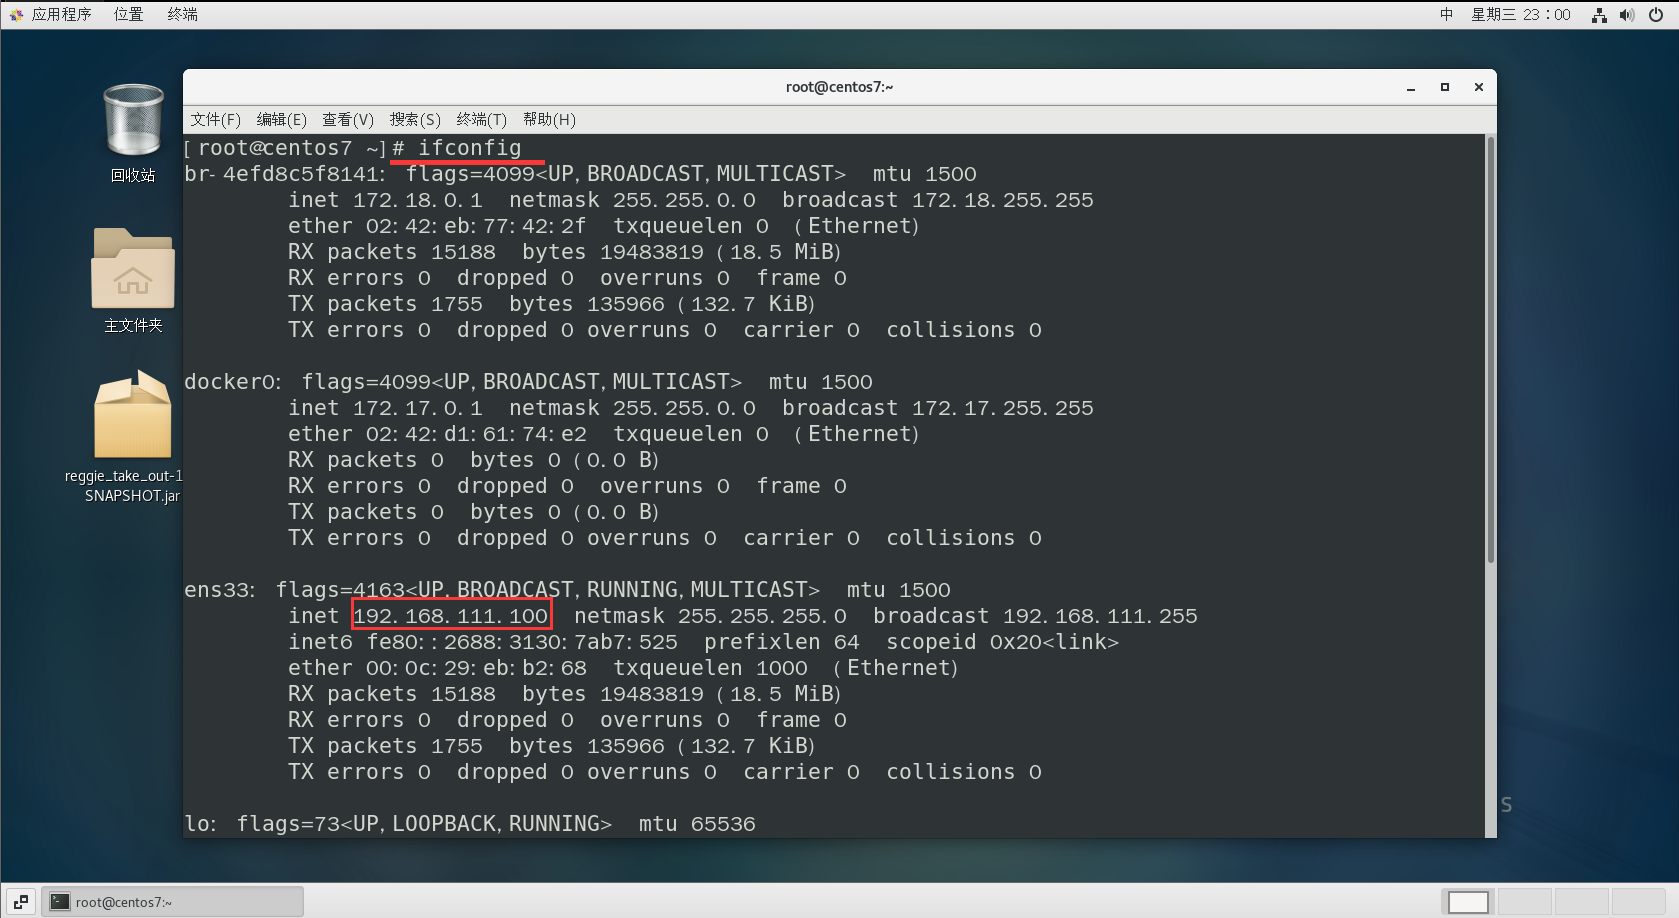The image size is (1679, 918).
Task: Open the 编辑(E) menu in terminal
Action: click(281, 120)
